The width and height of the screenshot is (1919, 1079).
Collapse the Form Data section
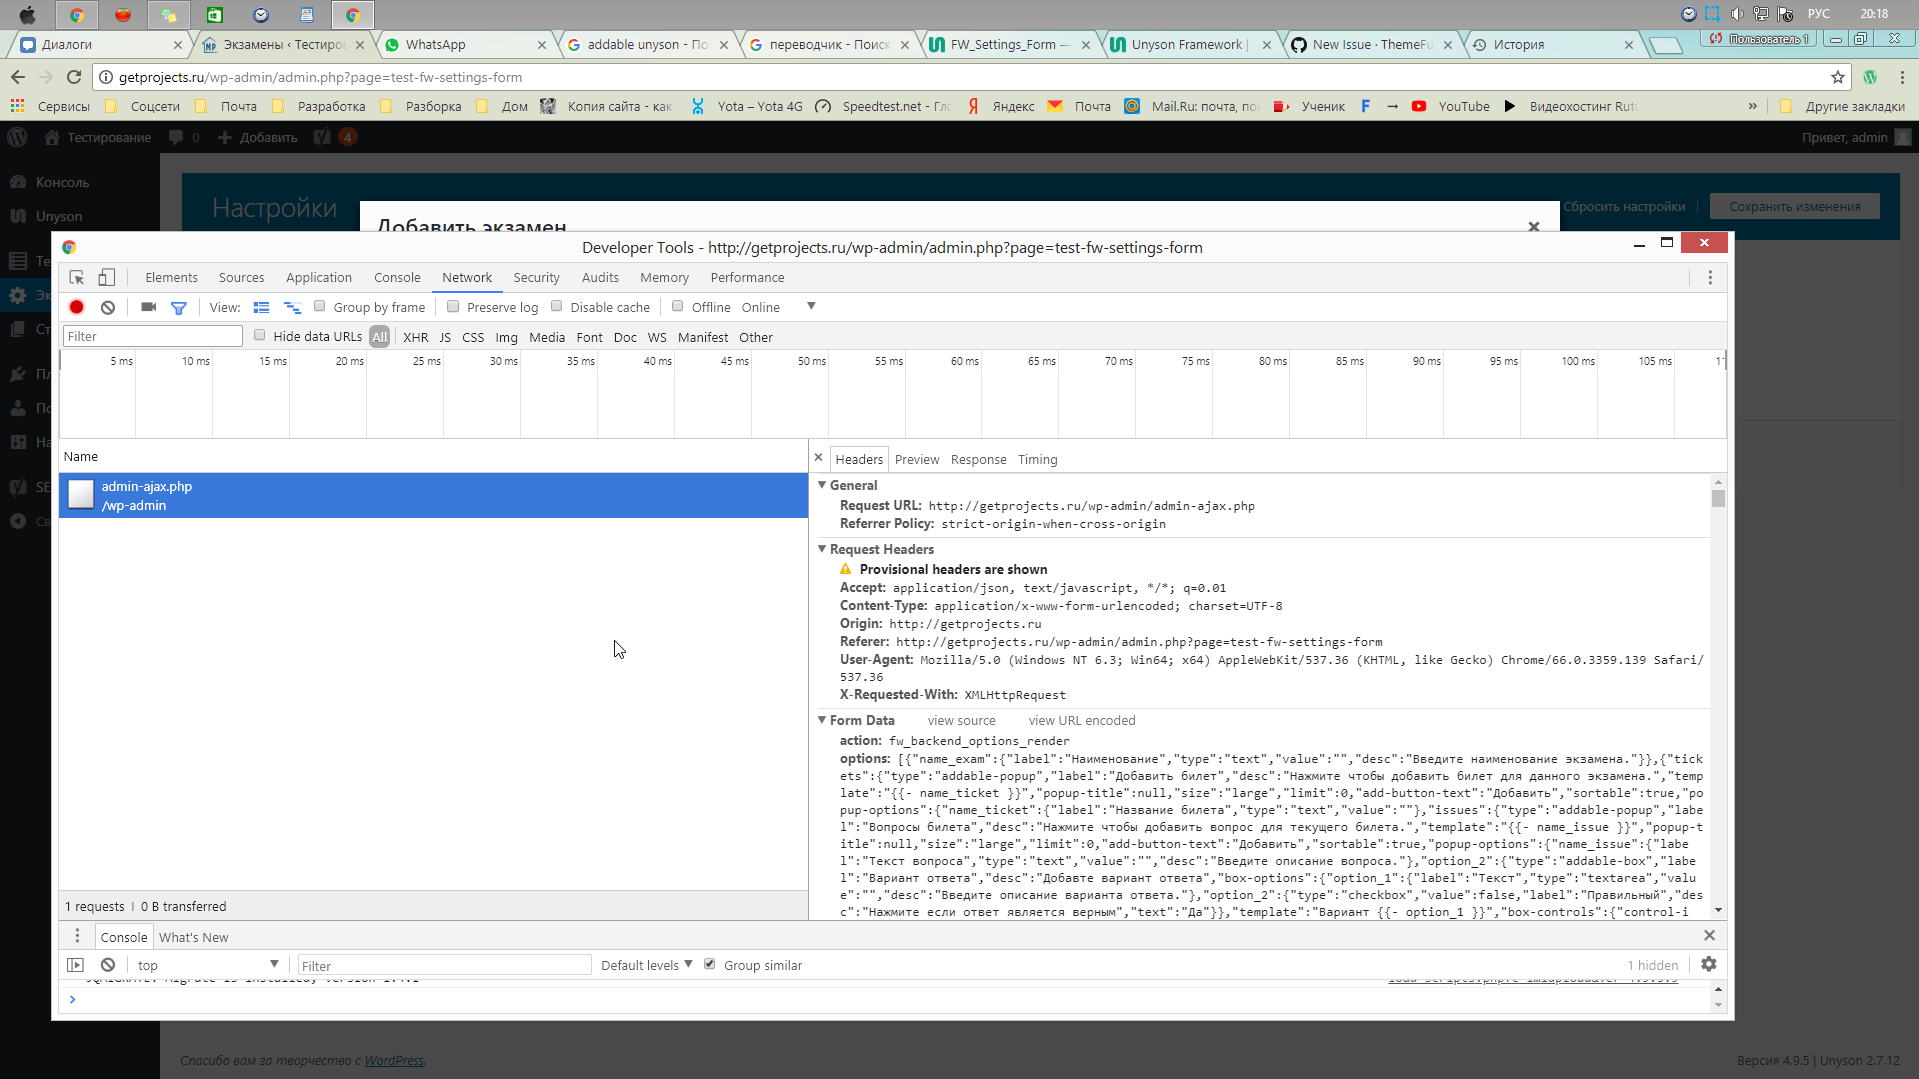click(x=822, y=720)
